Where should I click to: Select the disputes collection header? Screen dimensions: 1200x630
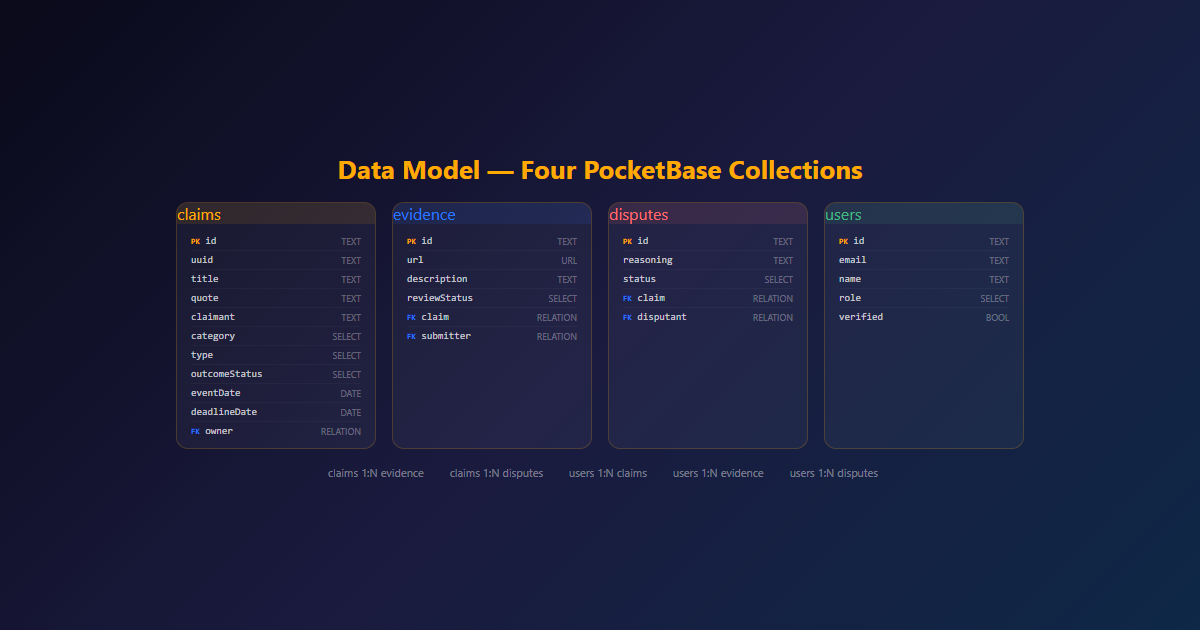tap(708, 214)
